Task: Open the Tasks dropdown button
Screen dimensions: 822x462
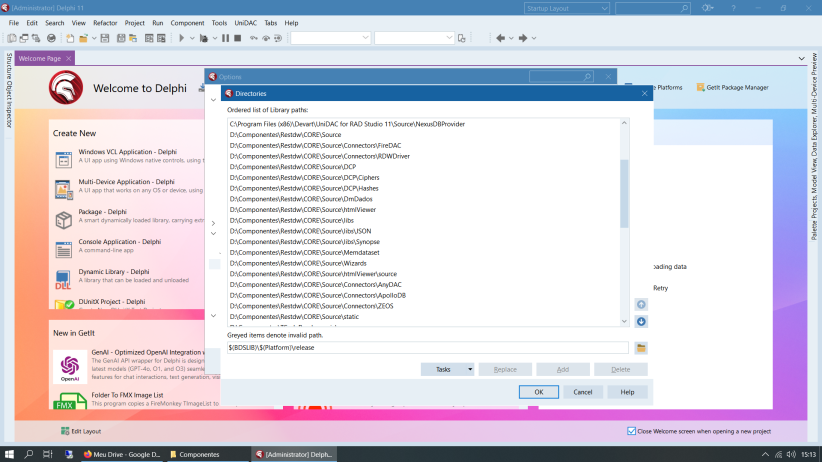Action: coord(447,369)
